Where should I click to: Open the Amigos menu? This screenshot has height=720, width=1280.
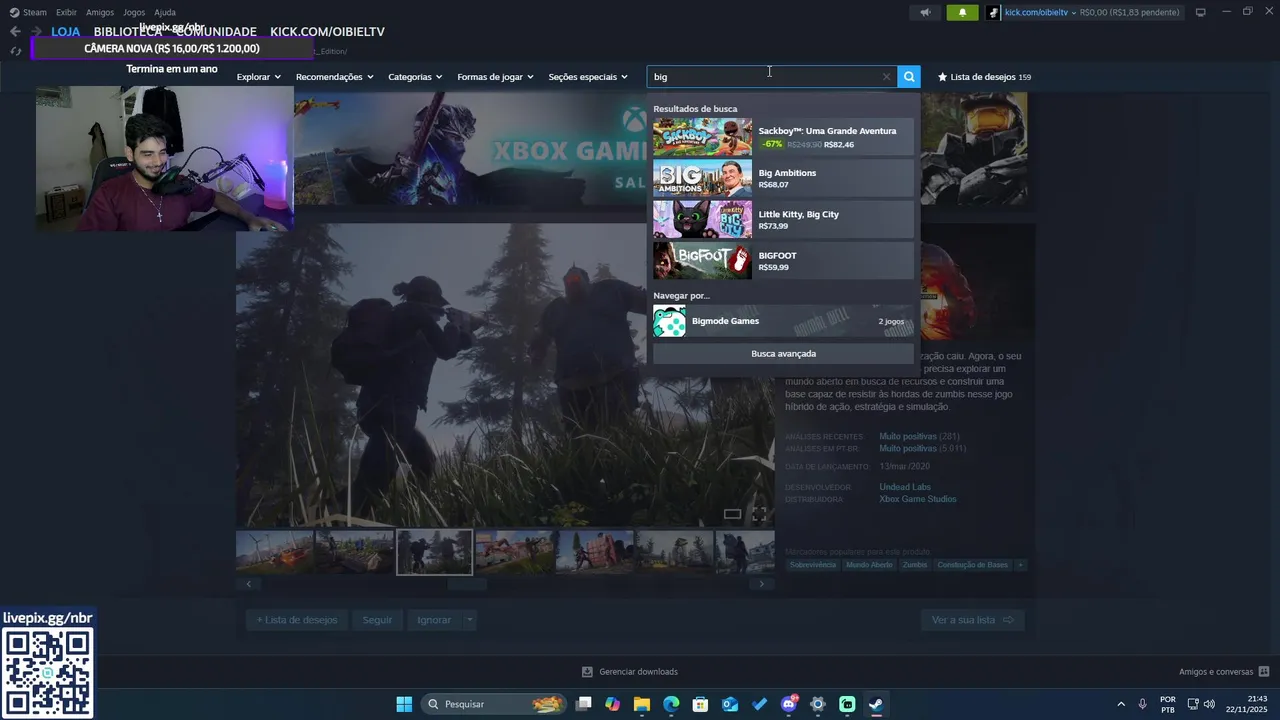pyautogui.click(x=100, y=12)
